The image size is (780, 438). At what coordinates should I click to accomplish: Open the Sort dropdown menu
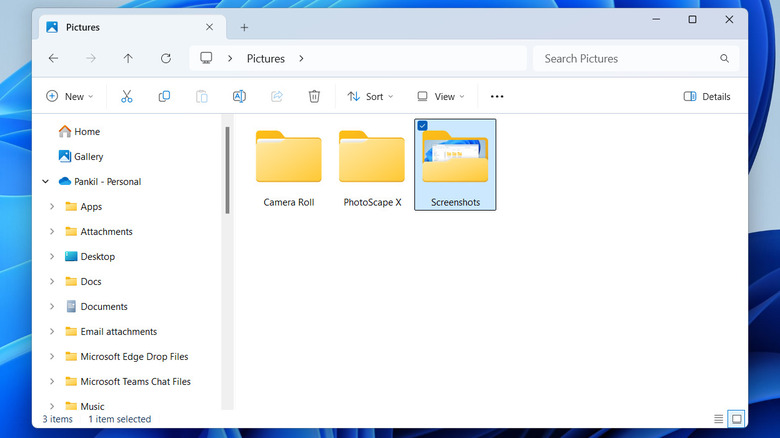[370, 97]
